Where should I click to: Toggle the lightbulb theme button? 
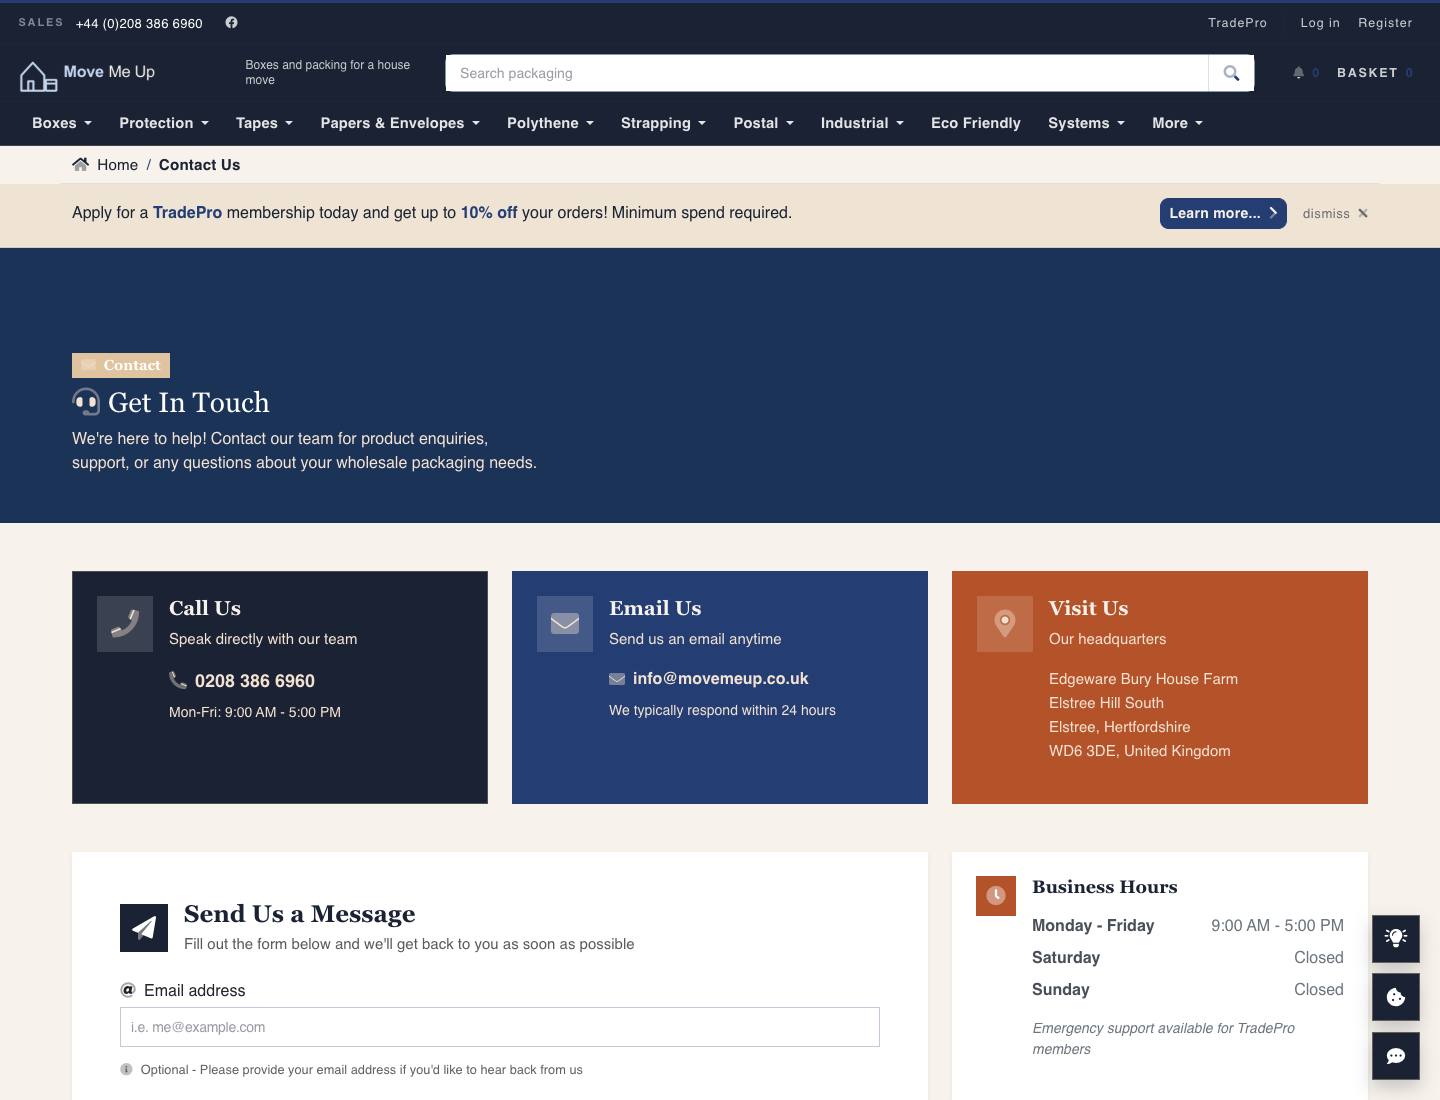(1396, 938)
